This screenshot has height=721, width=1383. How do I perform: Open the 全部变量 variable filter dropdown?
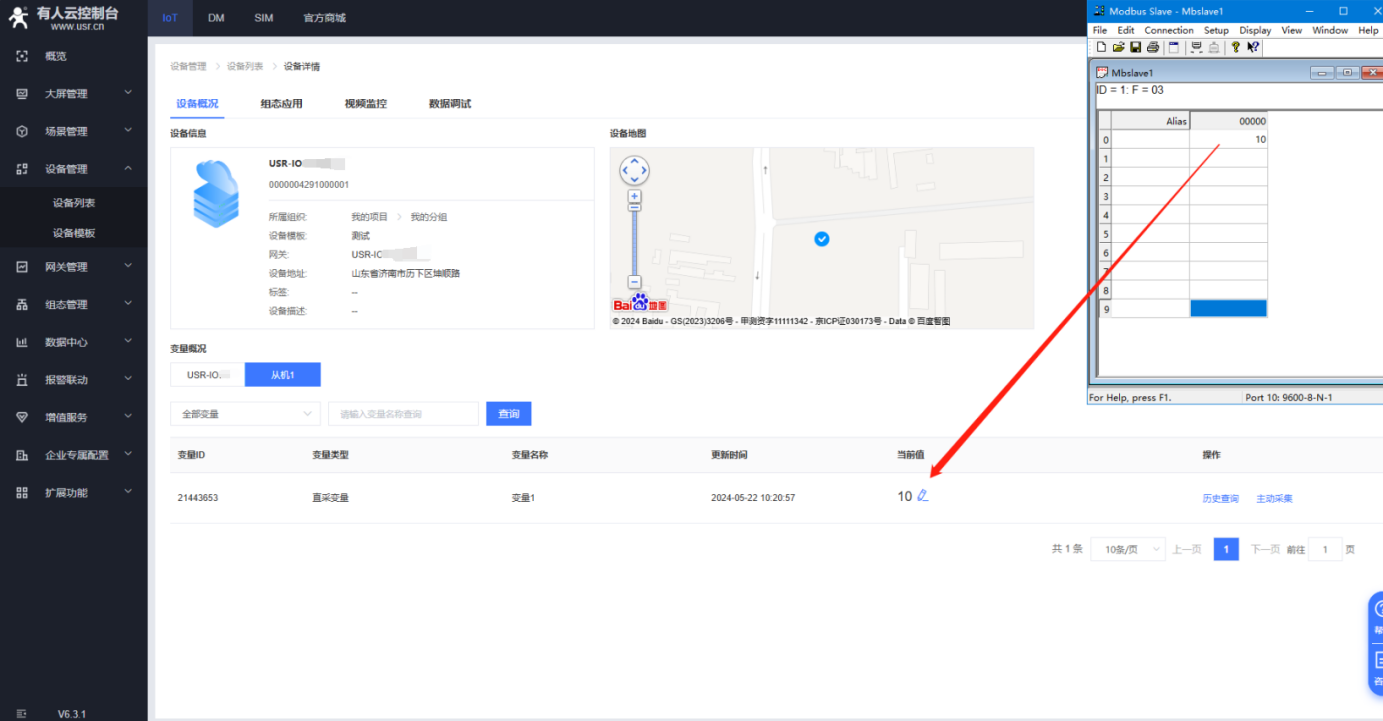pyautogui.click(x=245, y=414)
